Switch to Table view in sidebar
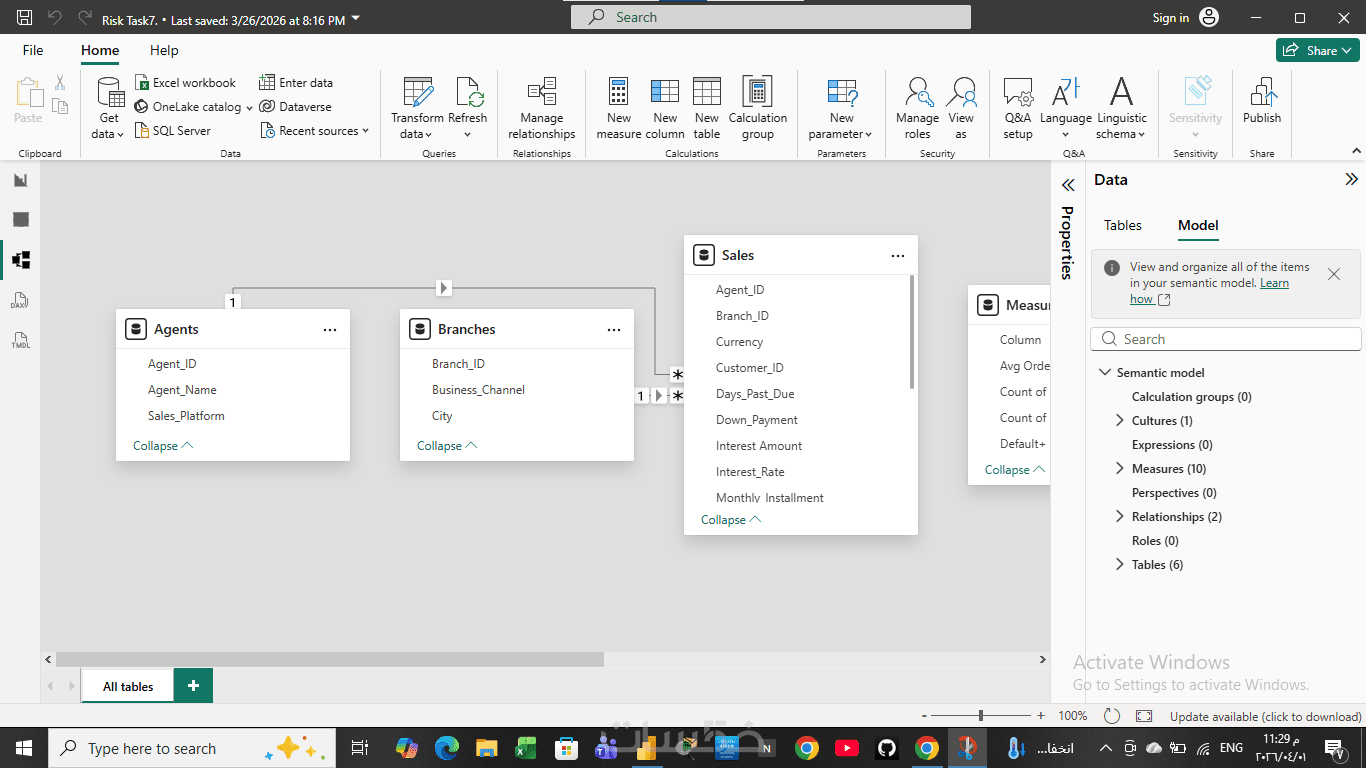The image size is (1366, 768). (21, 220)
